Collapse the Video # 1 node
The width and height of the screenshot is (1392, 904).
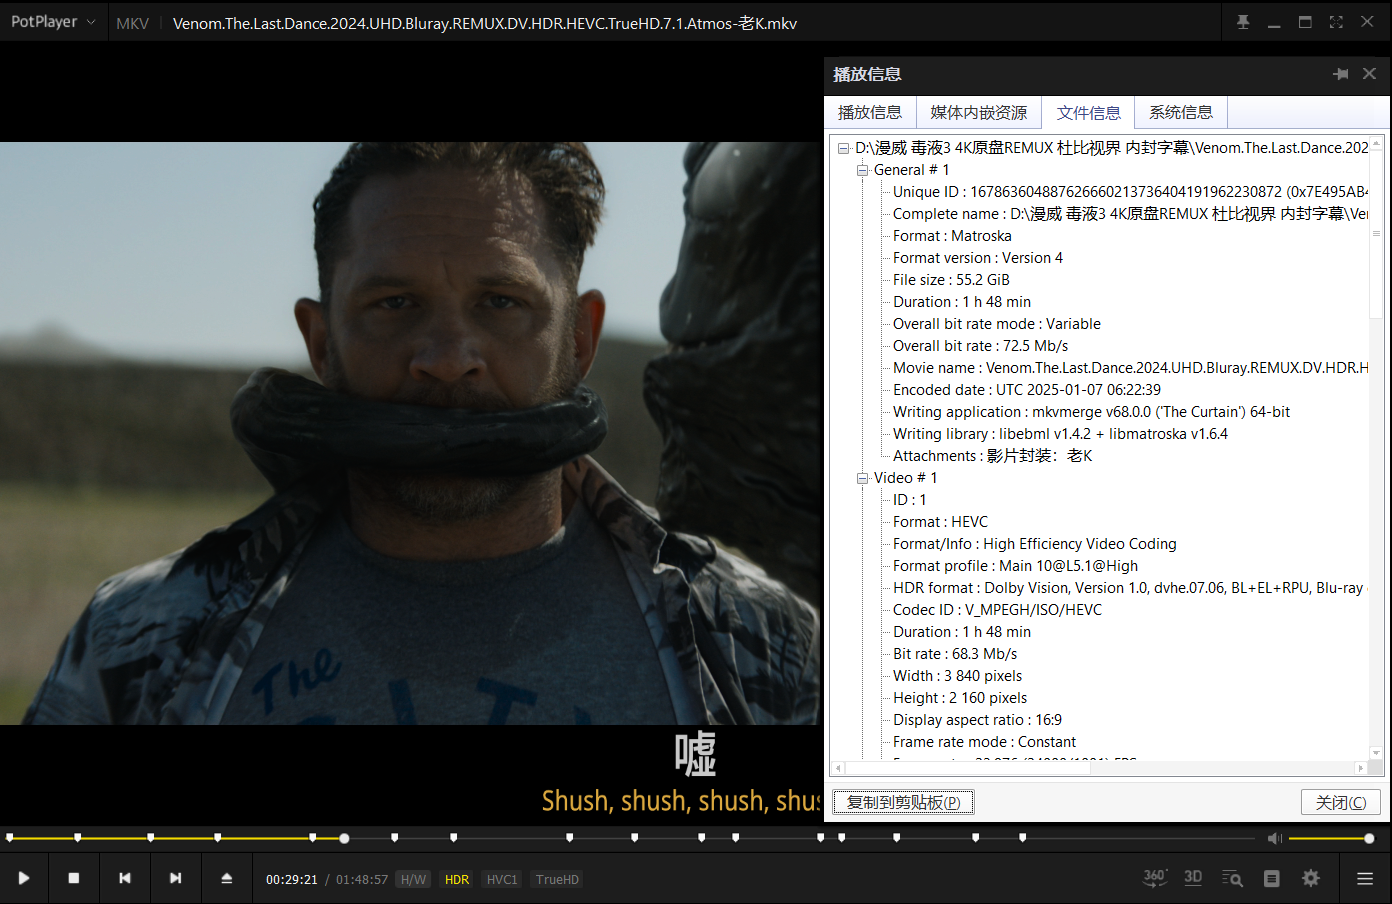point(862,478)
